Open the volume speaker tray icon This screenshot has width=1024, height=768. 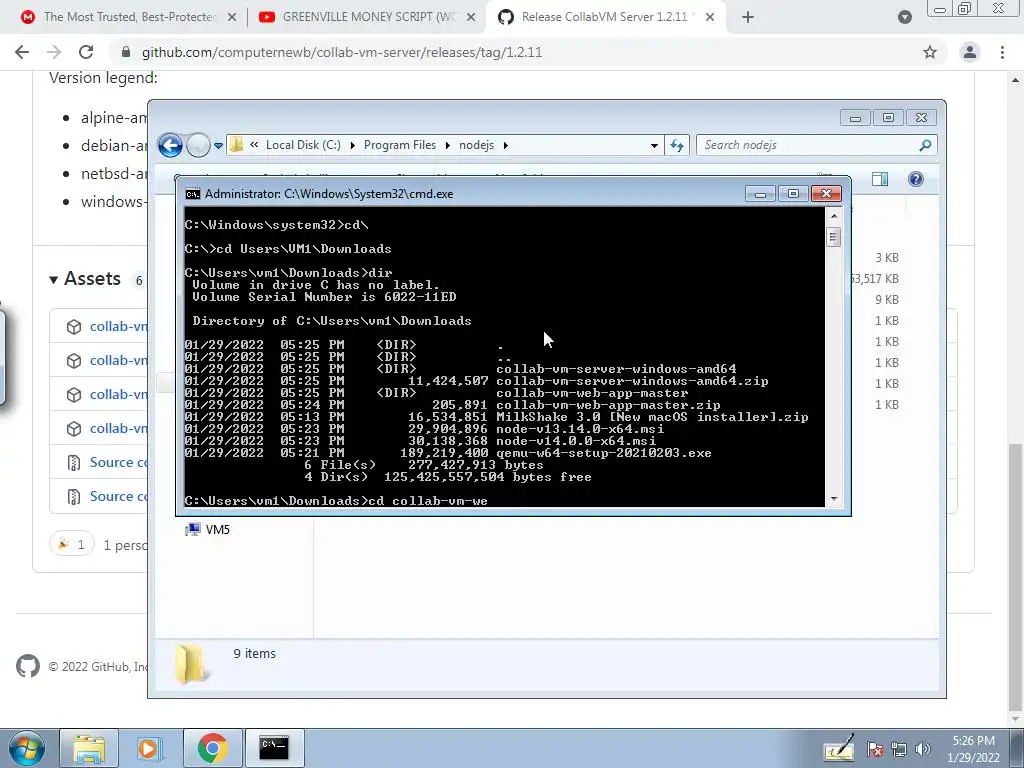tap(922, 749)
